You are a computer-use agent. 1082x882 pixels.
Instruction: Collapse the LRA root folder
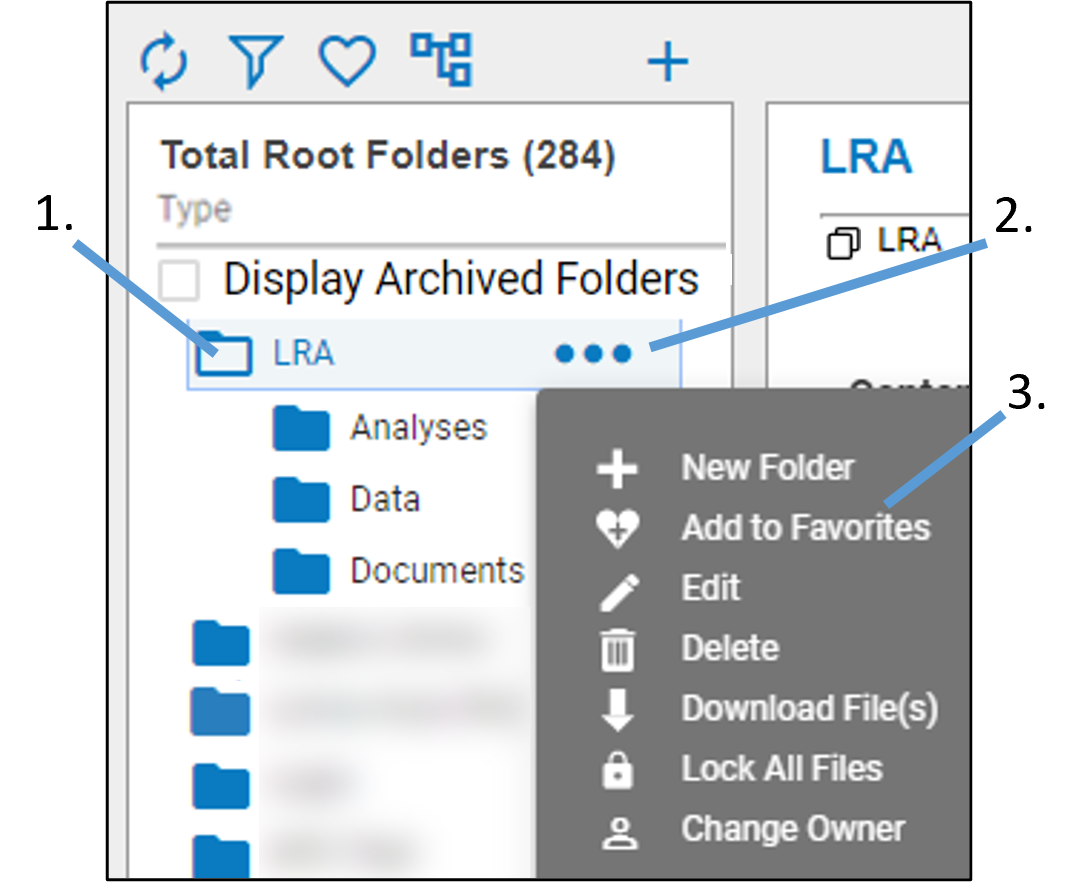pos(223,355)
